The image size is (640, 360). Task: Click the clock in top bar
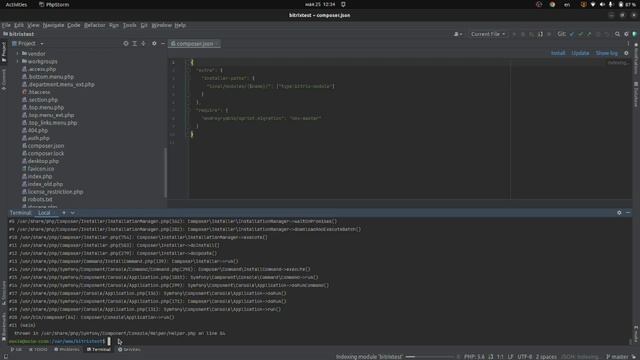(320, 4)
